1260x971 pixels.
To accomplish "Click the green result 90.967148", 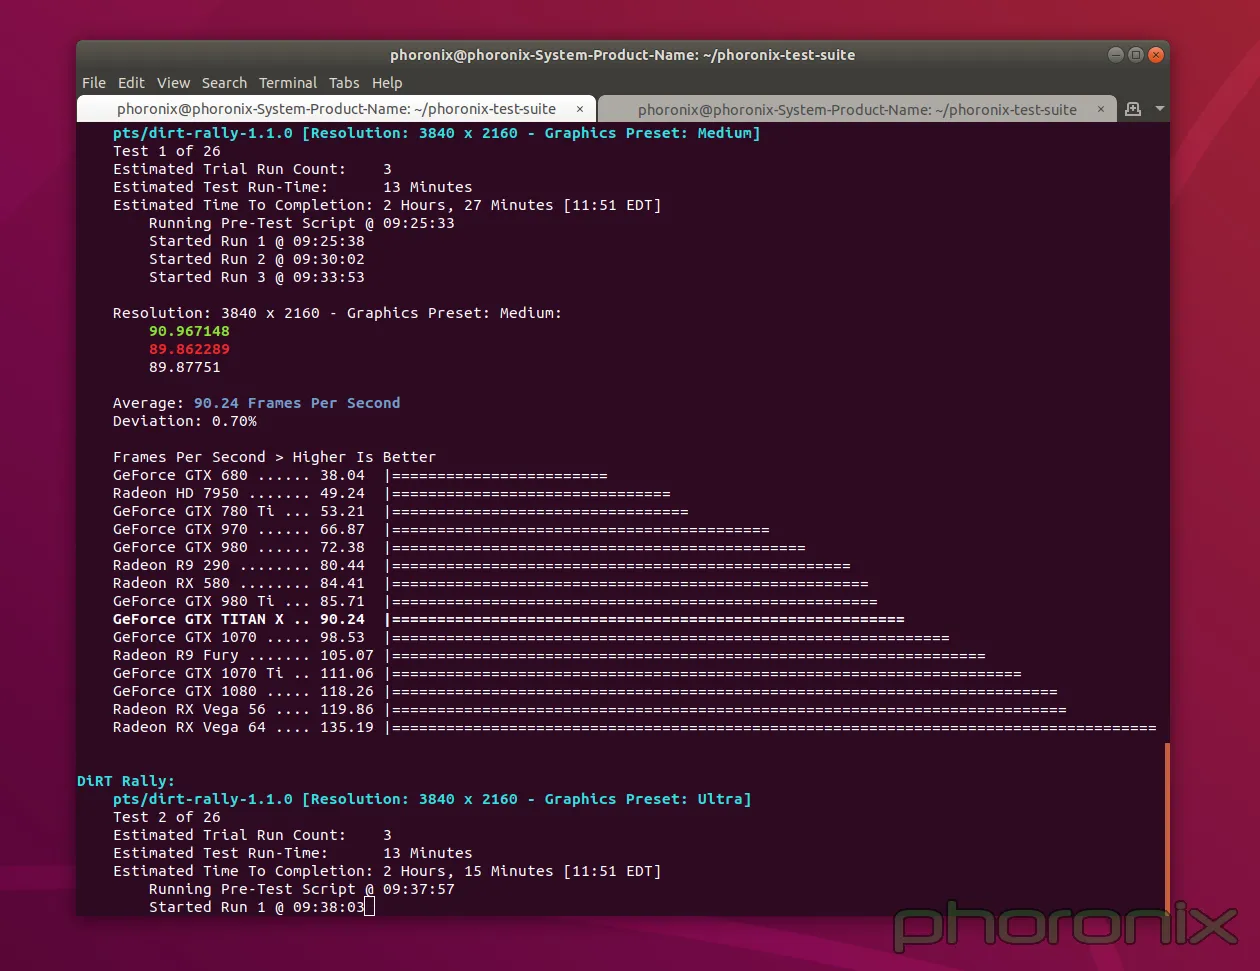I will [x=189, y=331].
